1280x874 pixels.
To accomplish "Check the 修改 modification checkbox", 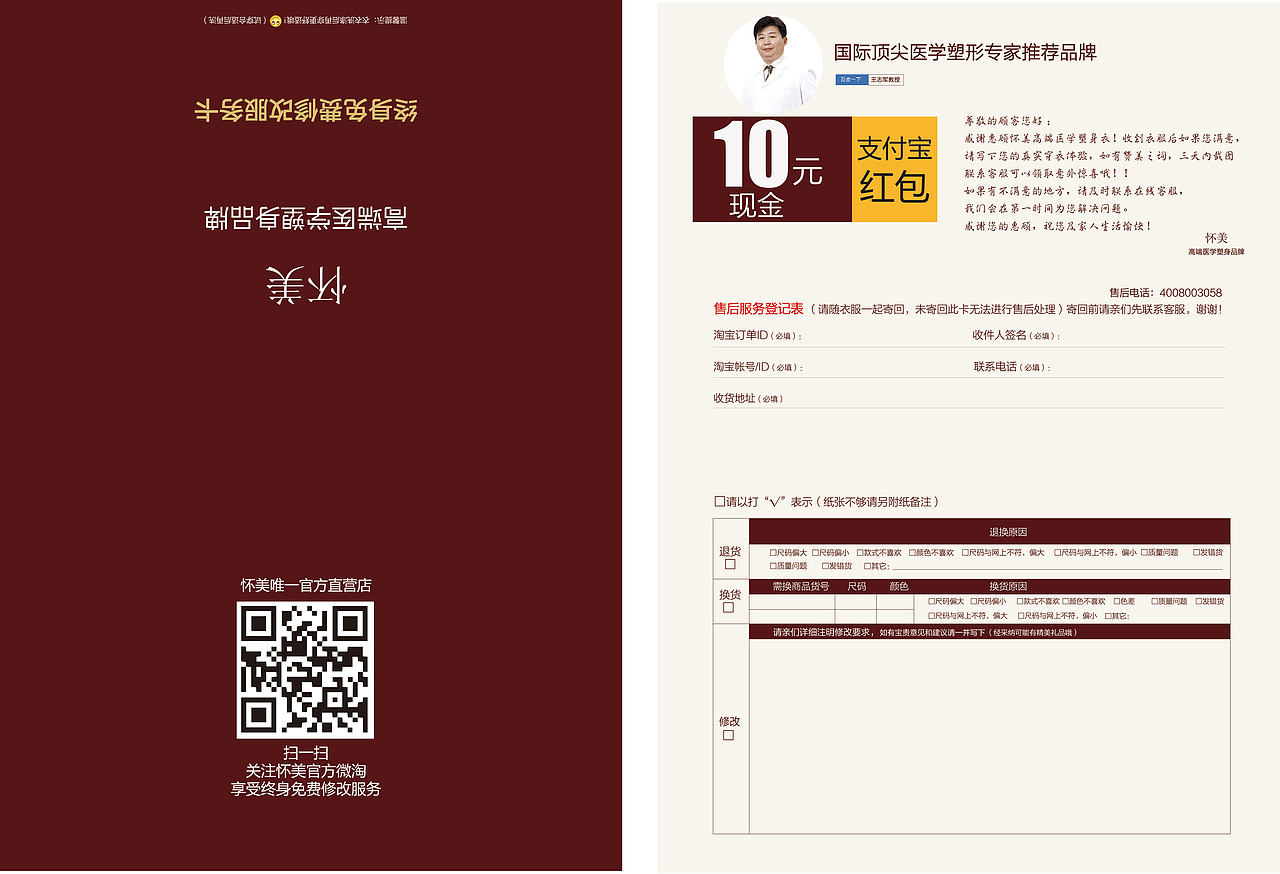I will (729, 733).
